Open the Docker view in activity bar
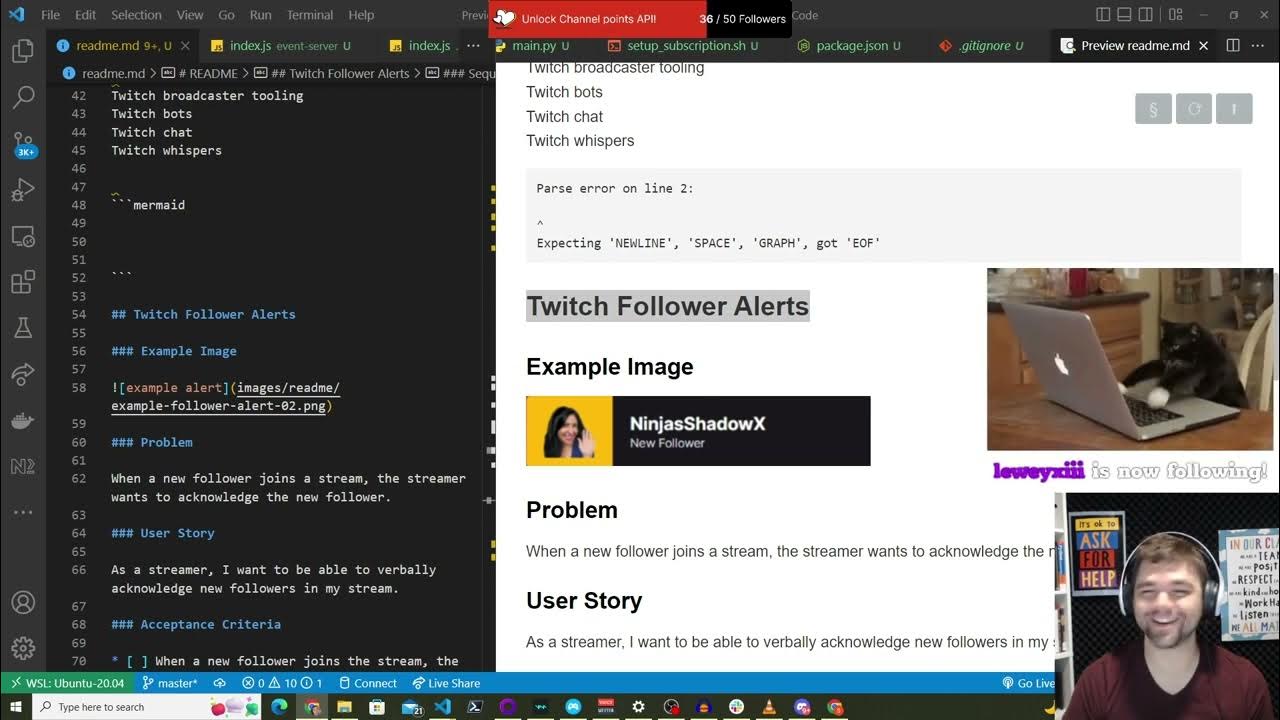 tap(23, 420)
